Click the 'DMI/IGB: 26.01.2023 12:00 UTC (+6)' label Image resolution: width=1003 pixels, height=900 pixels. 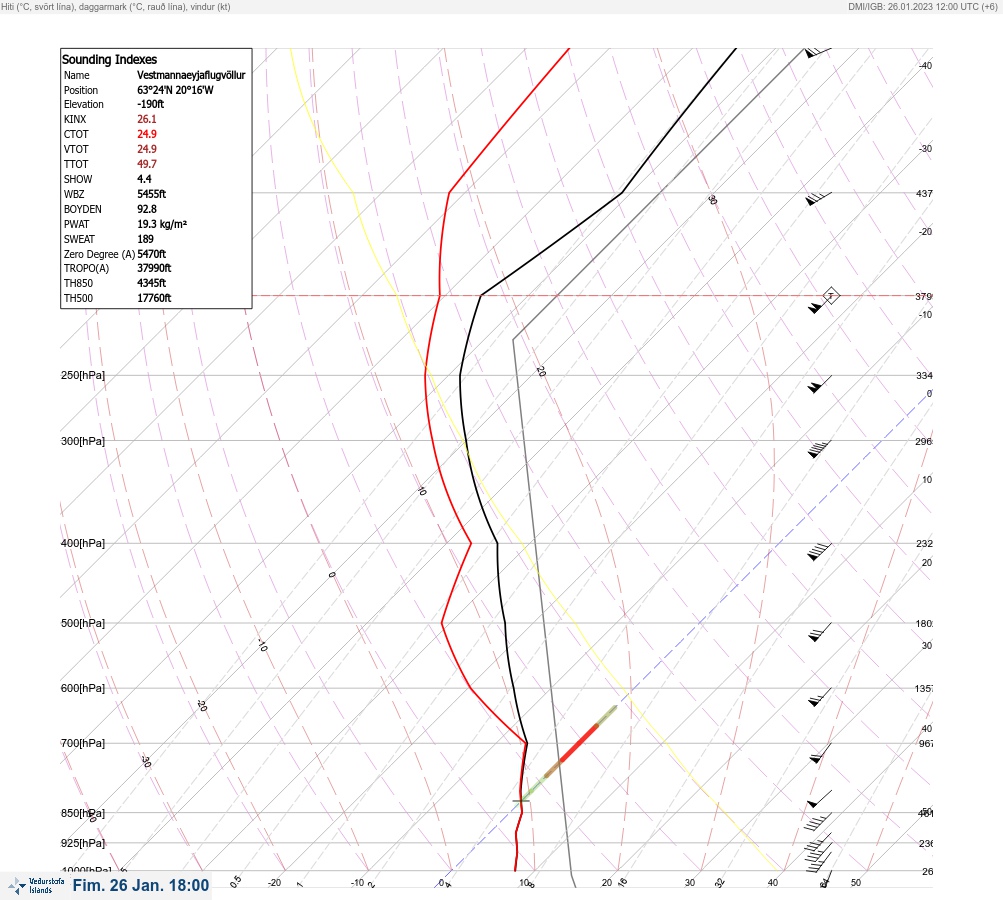(x=922, y=6)
